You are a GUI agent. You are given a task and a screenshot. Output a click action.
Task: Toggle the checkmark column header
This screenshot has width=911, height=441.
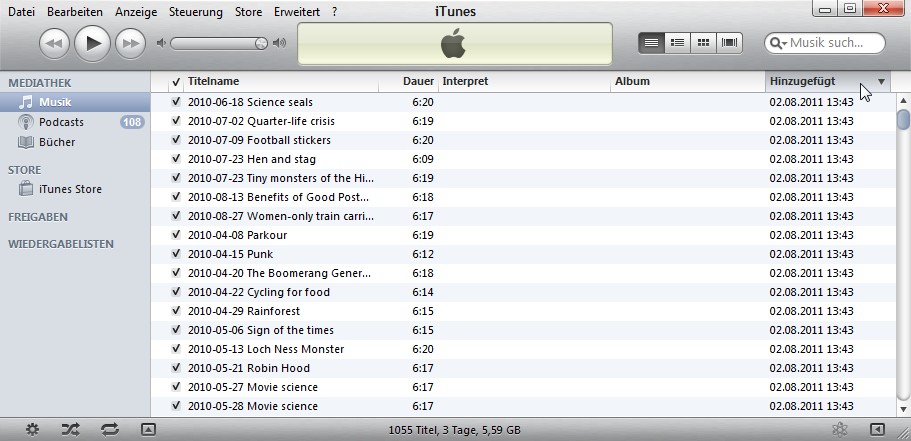pyautogui.click(x=176, y=82)
